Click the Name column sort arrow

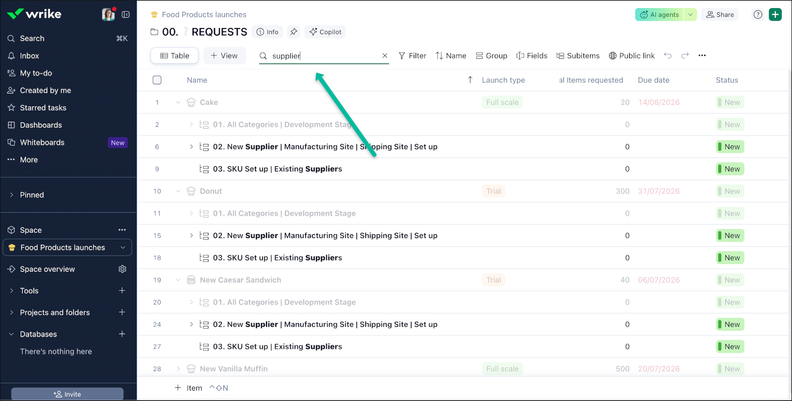click(x=470, y=80)
